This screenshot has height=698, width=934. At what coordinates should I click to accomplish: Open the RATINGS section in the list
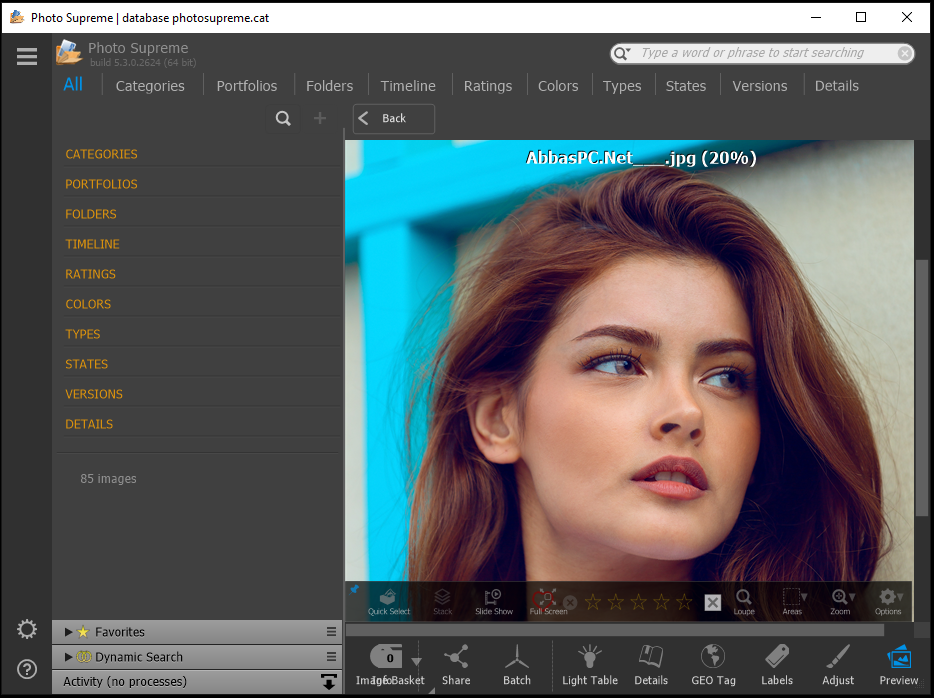(x=91, y=274)
